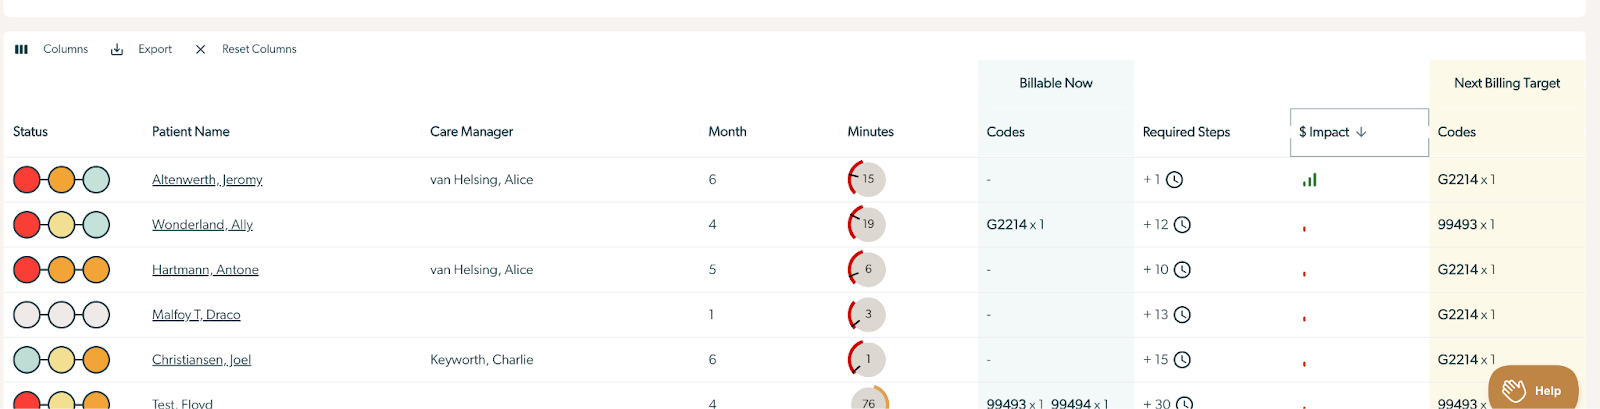1600x409 pixels.
Task: Click the 6 minutes gauge for Hartmann
Action: point(866,270)
